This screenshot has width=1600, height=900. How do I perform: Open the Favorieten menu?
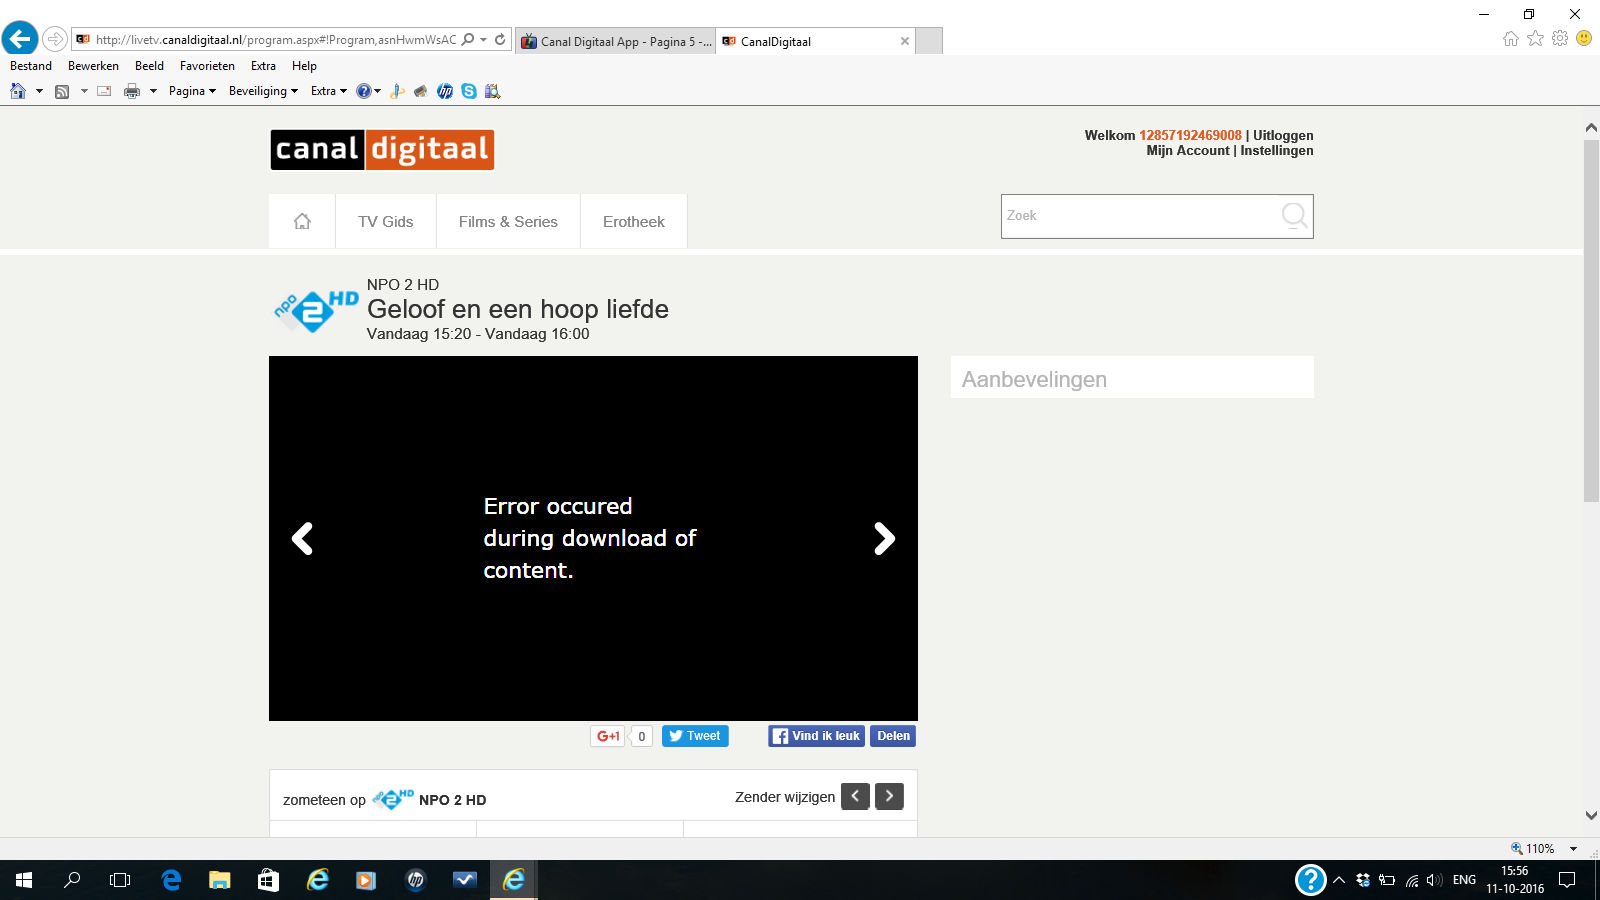point(207,66)
